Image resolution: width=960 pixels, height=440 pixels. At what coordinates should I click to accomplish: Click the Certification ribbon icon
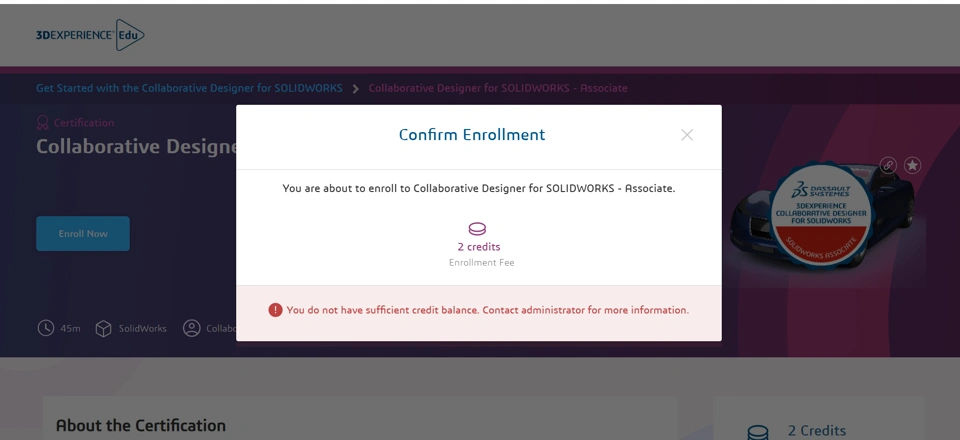point(43,123)
